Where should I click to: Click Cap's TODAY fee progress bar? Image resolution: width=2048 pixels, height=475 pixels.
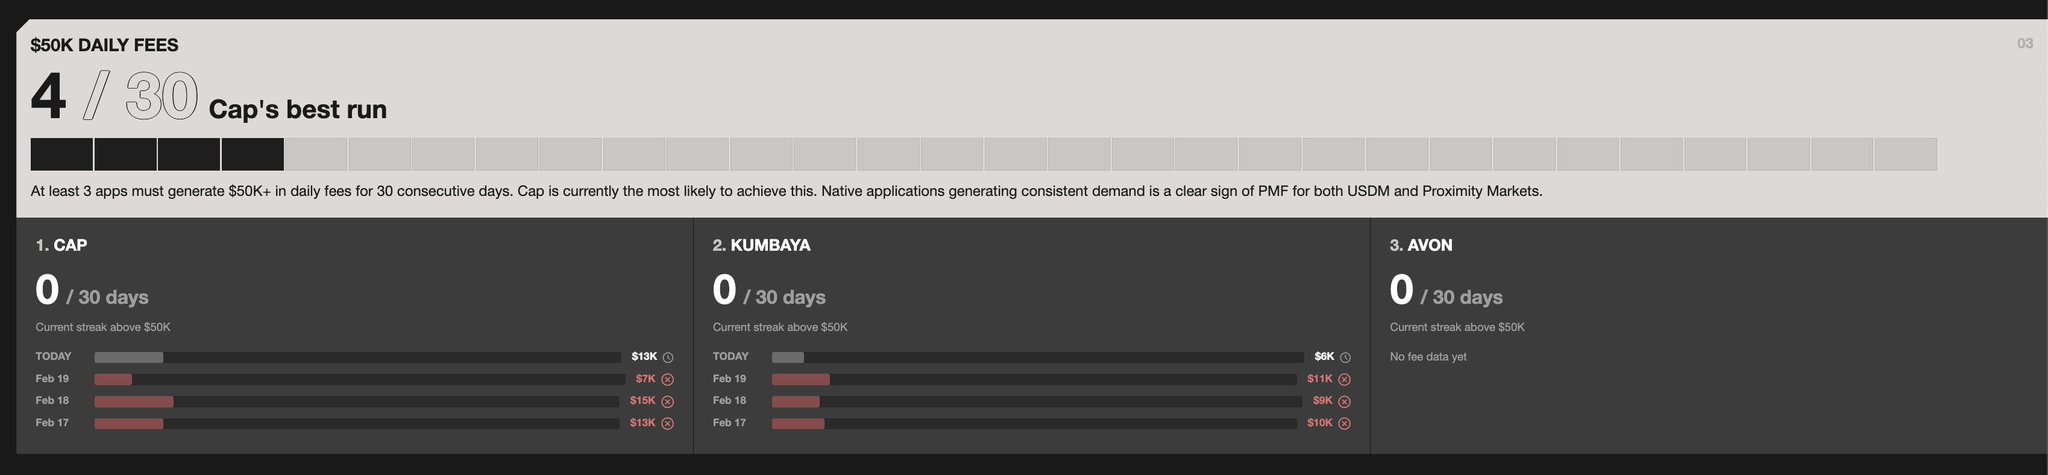pos(357,357)
